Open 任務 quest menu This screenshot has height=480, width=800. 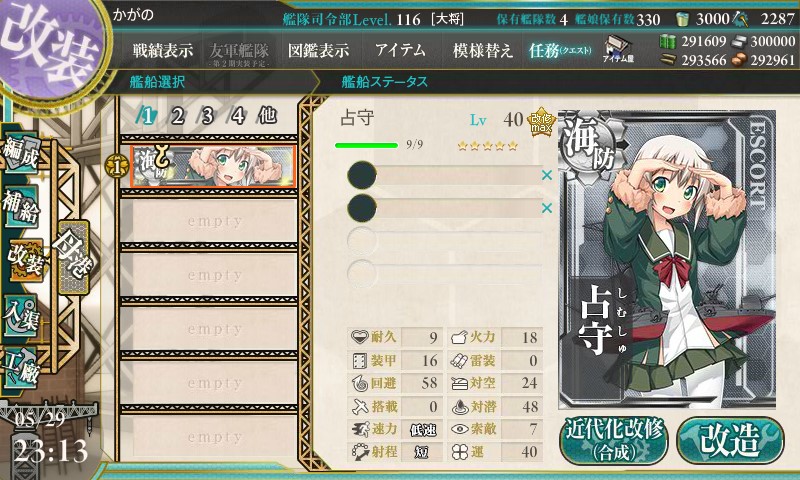coord(560,50)
